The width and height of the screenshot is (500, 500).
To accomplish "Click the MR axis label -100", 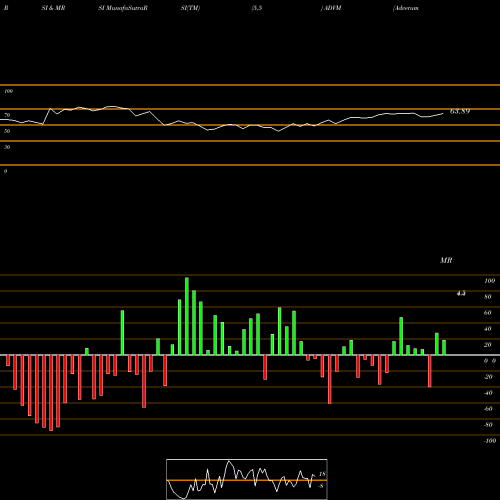I will coord(490,441).
